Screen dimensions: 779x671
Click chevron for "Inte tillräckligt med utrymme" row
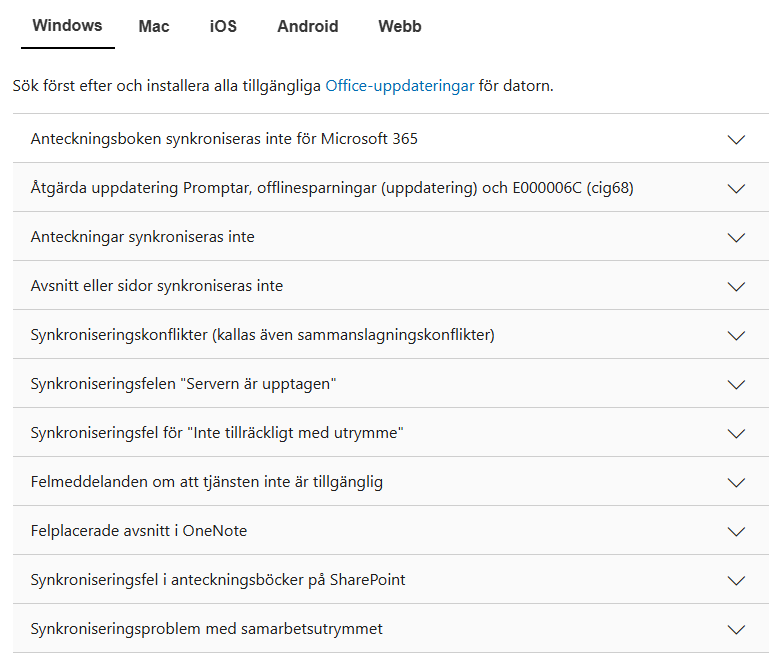pyautogui.click(x=736, y=434)
